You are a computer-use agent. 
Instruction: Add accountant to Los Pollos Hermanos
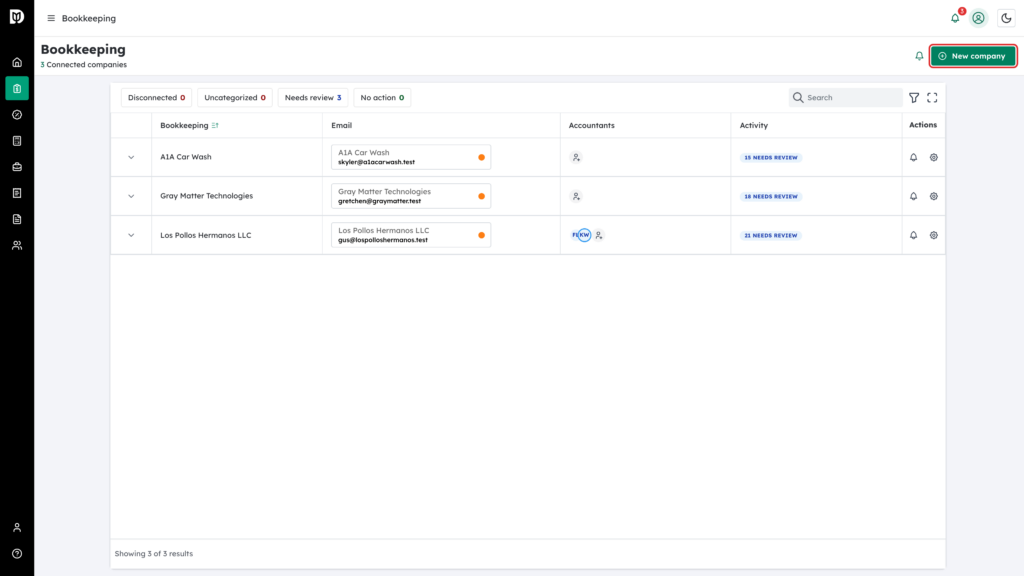(599, 236)
